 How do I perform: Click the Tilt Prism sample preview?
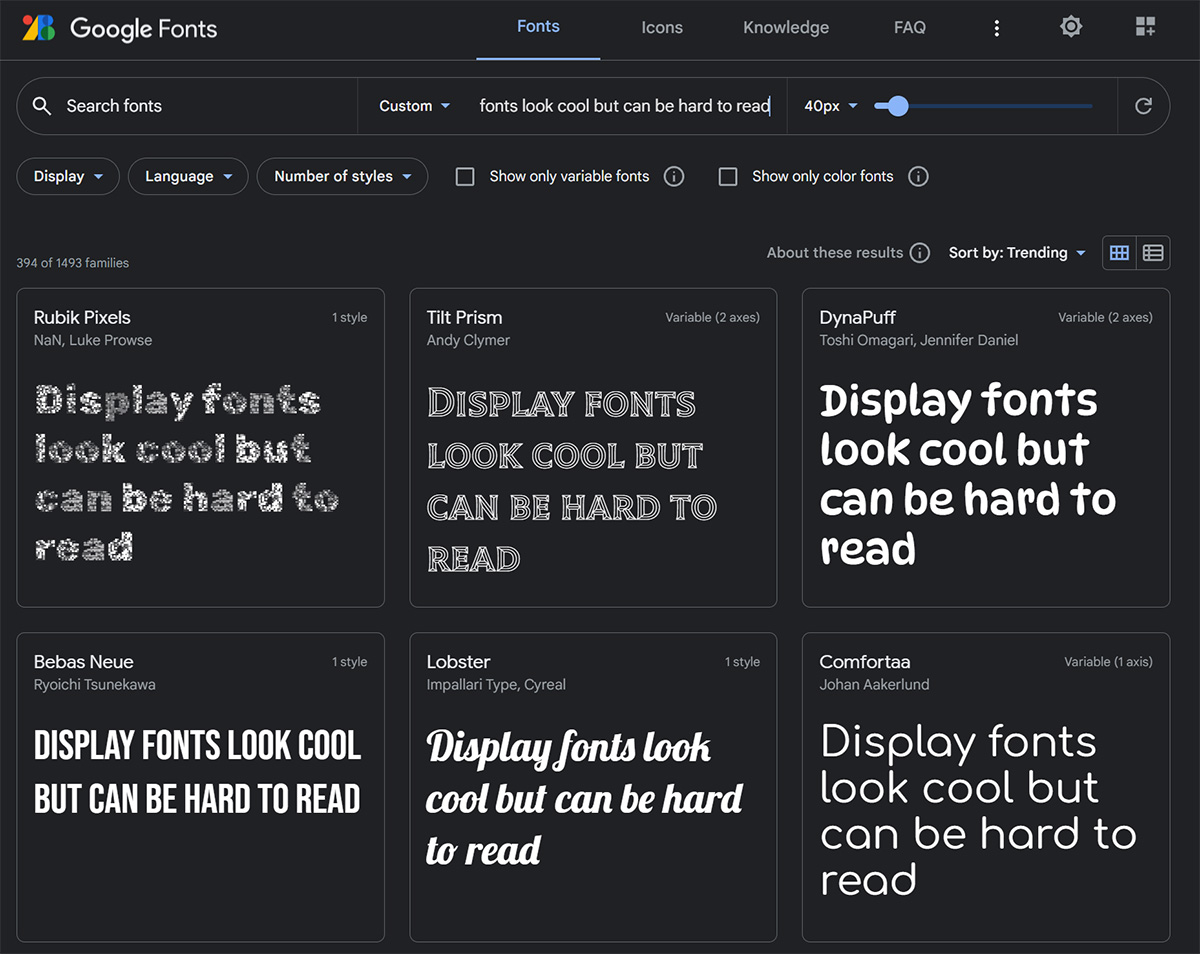[572, 481]
